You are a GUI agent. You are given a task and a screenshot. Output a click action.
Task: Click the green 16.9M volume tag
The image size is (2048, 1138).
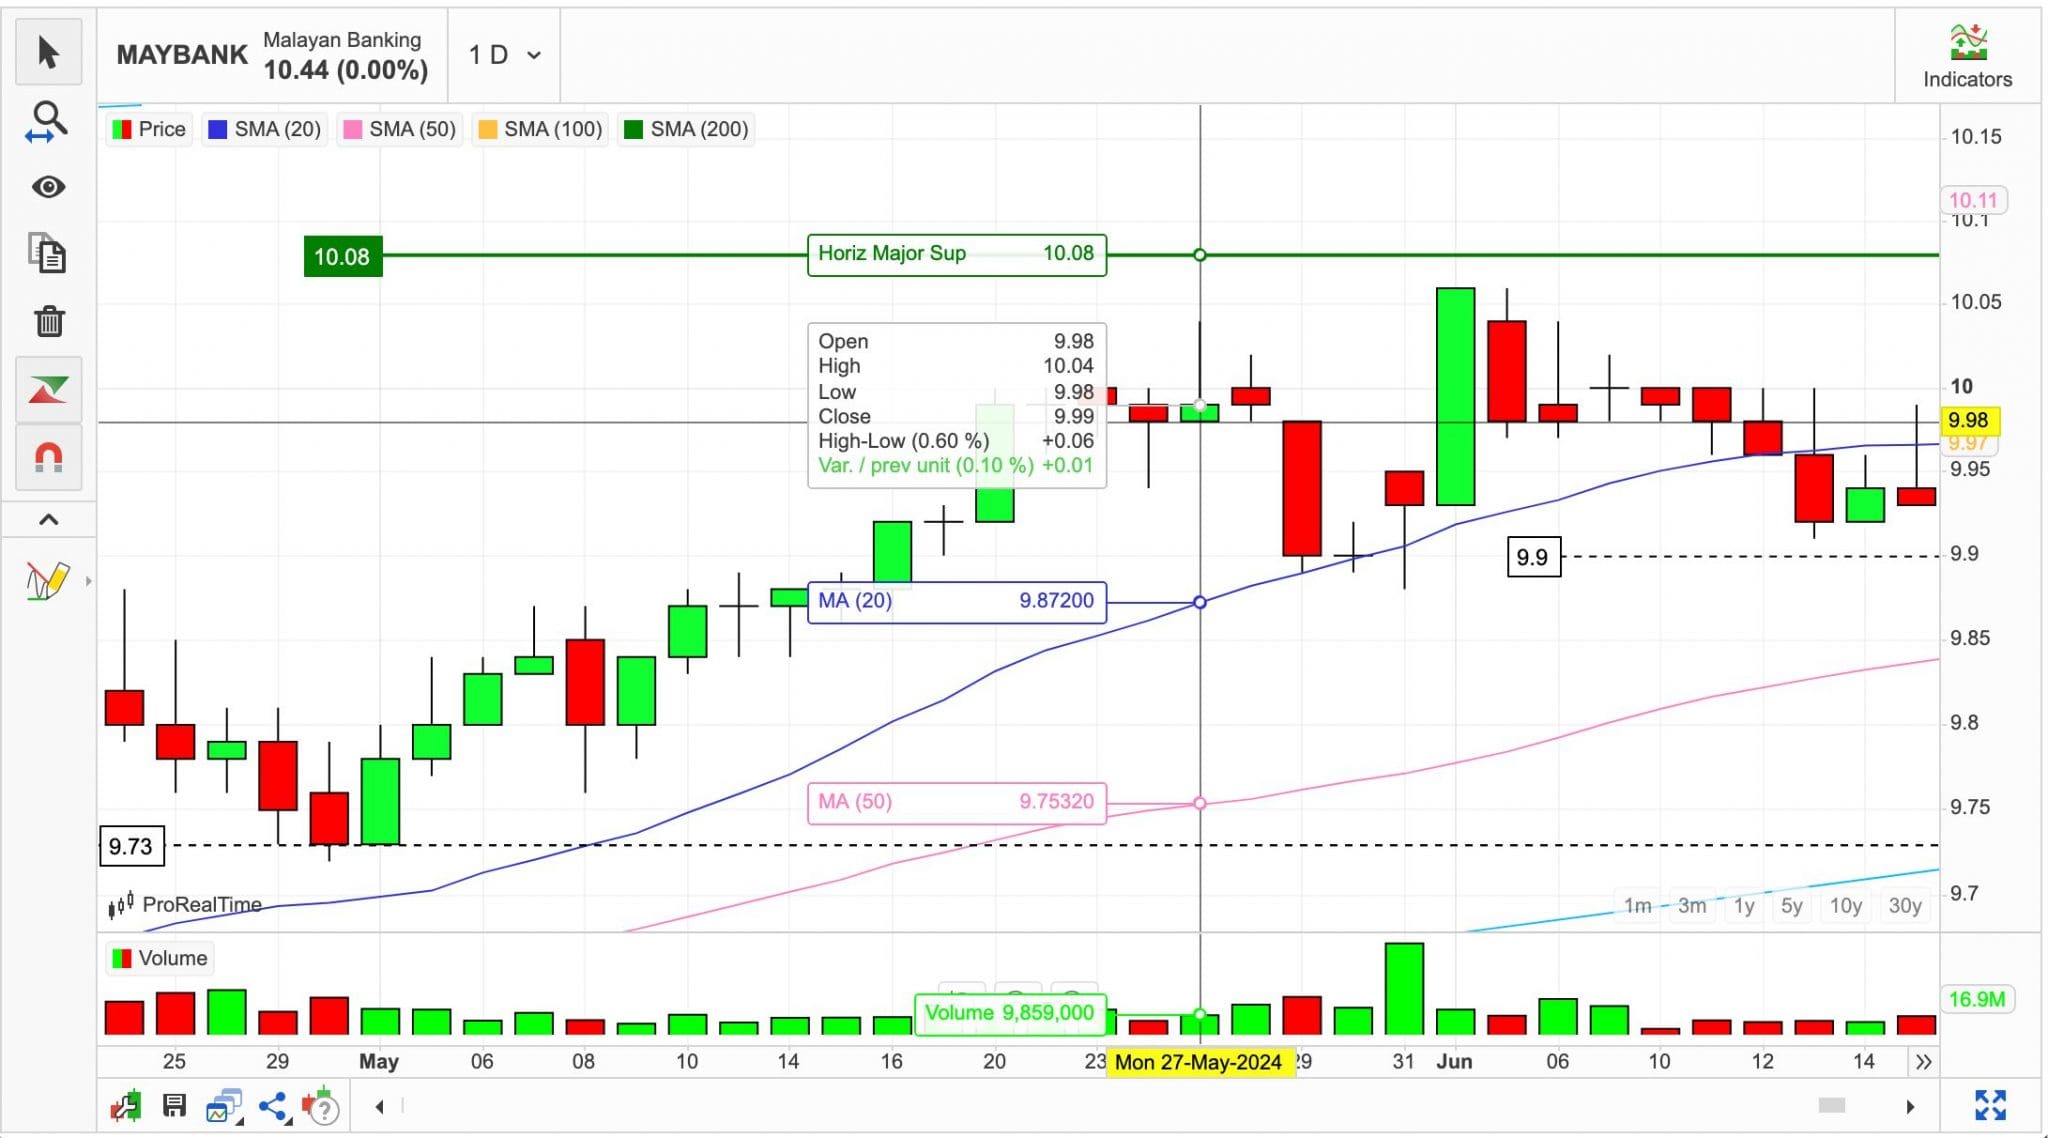[x=1976, y=999]
